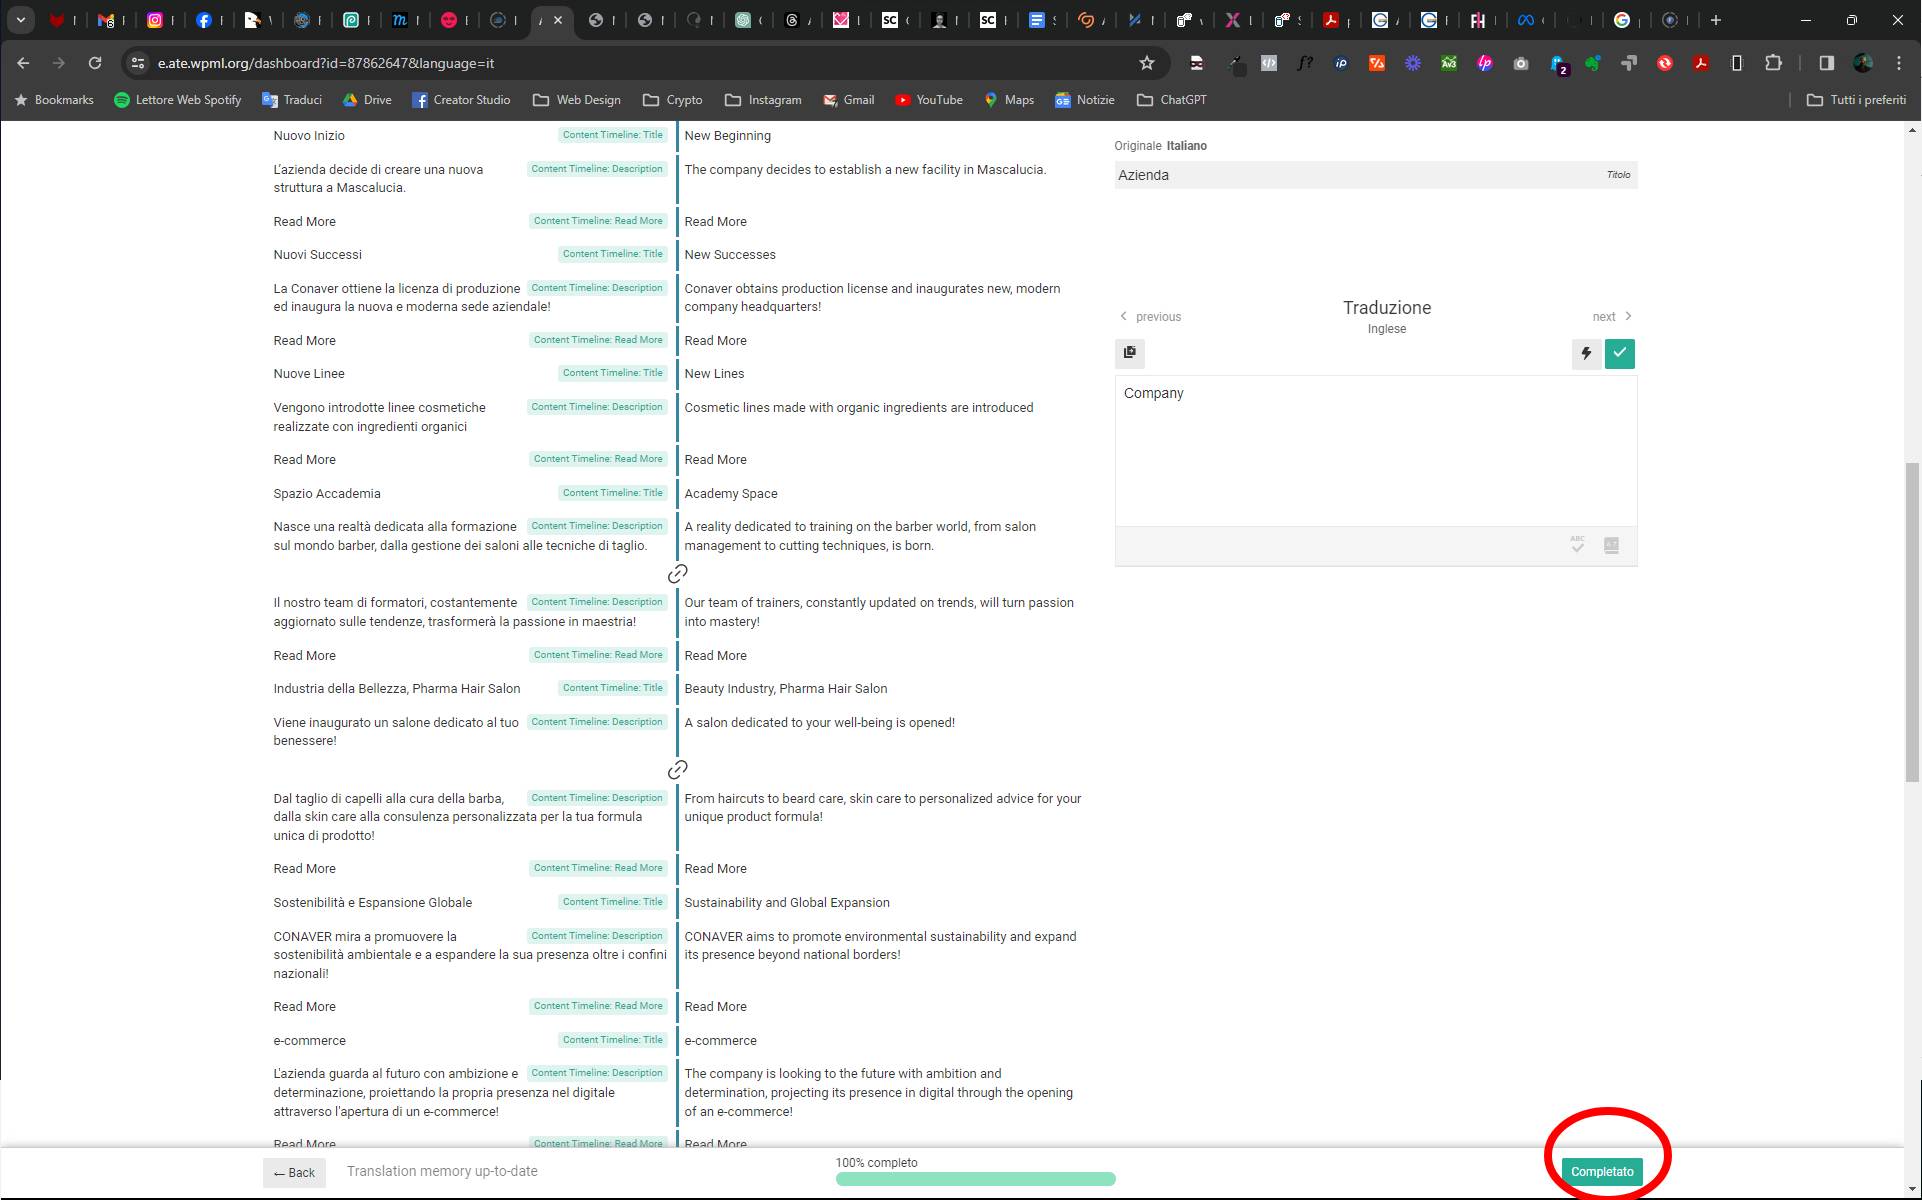Open the browser Extensions puzzle icon
The width and height of the screenshot is (1922, 1200).
coord(1773,63)
